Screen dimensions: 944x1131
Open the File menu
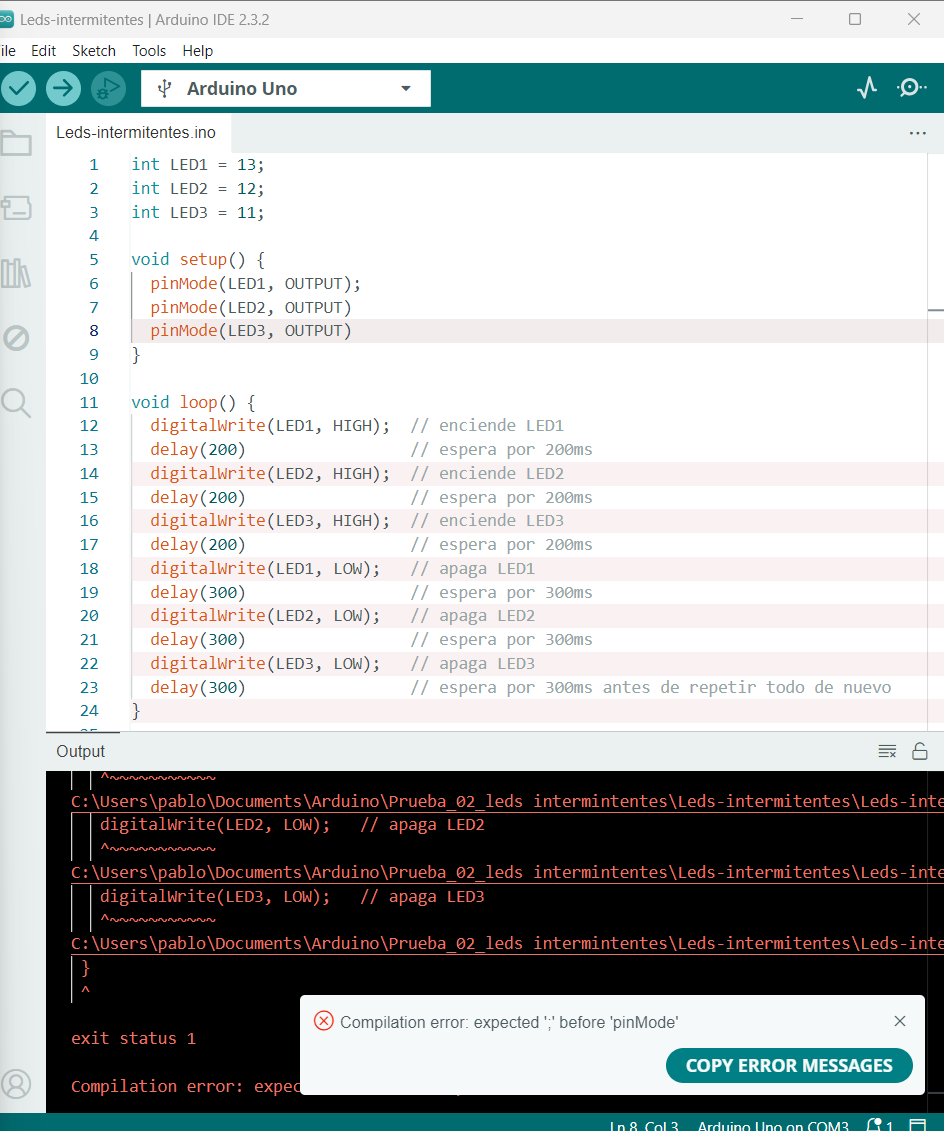8,50
